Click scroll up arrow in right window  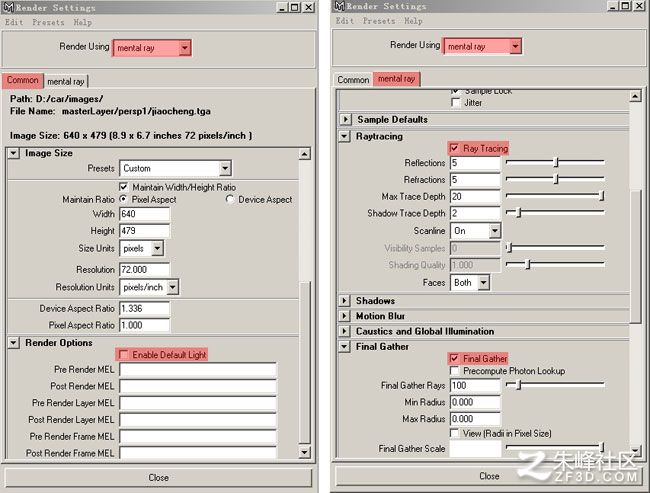click(635, 97)
